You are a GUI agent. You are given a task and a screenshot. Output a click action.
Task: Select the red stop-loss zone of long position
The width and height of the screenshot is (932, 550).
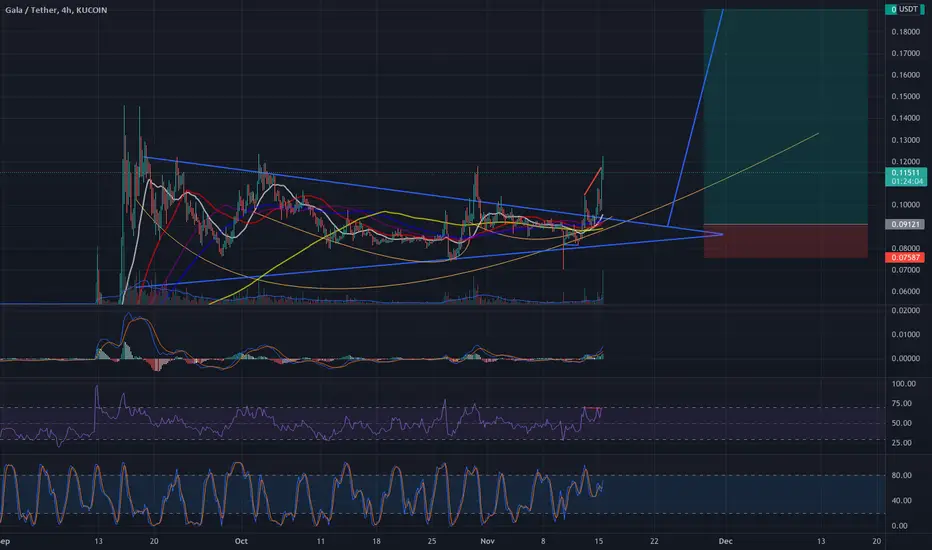point(786,241)
